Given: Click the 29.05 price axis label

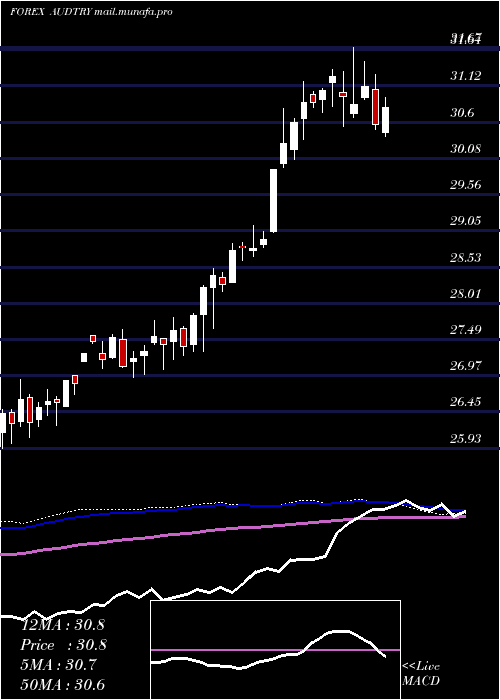Looking at the screenshot, I should point(466,221).
